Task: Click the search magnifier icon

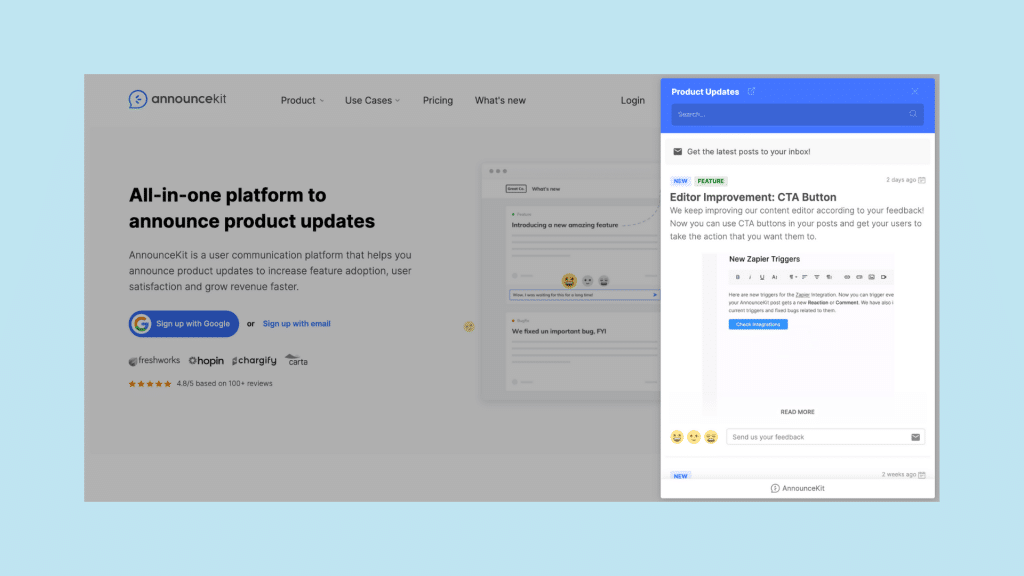Action: click(x=913, y=114)
